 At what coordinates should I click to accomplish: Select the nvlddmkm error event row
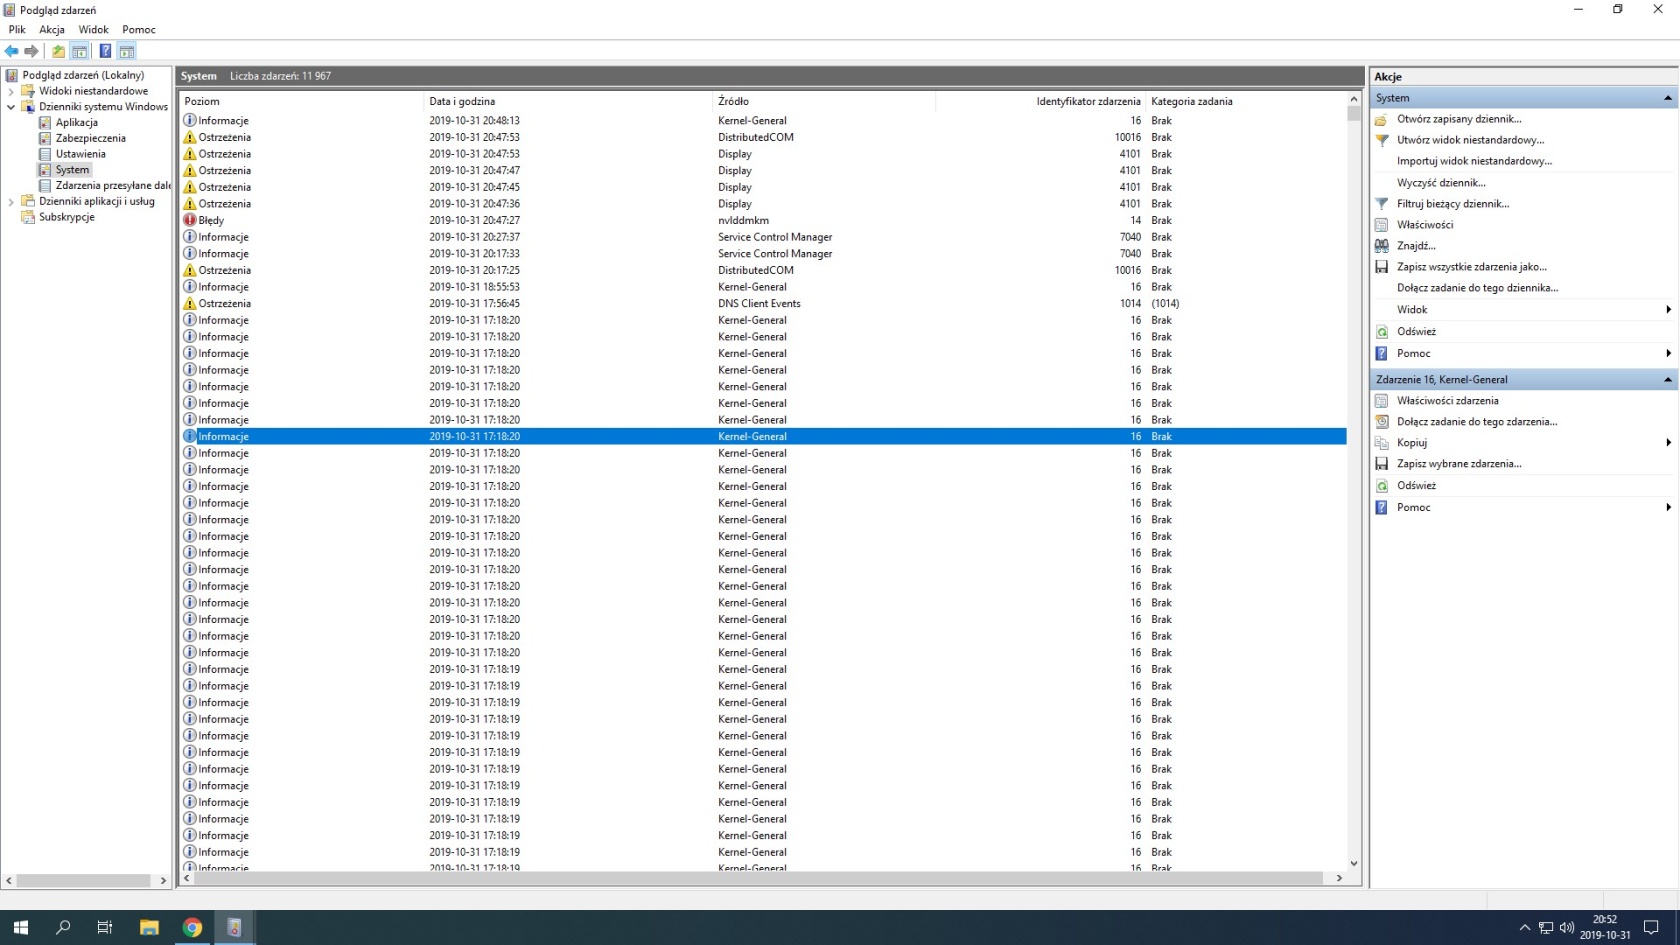pos(763,220)
